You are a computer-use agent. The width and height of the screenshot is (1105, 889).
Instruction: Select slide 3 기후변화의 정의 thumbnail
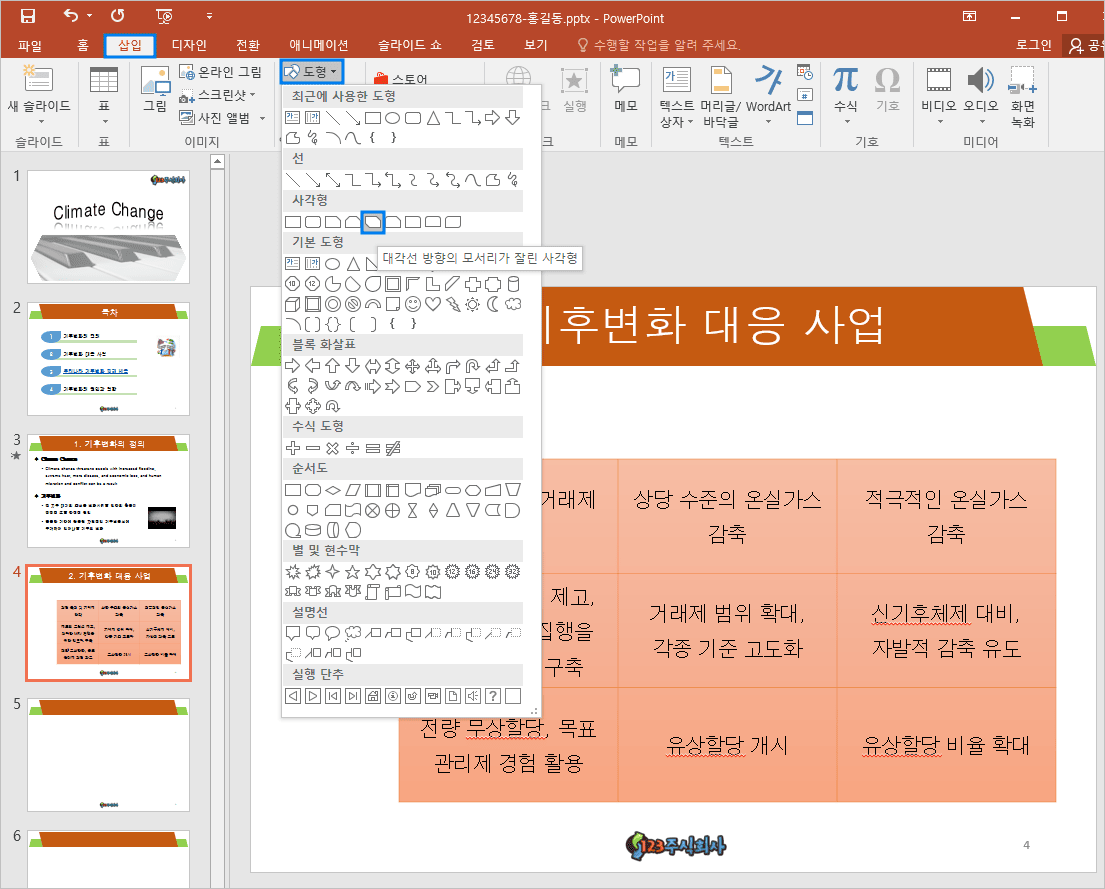[x=109, y=491]
